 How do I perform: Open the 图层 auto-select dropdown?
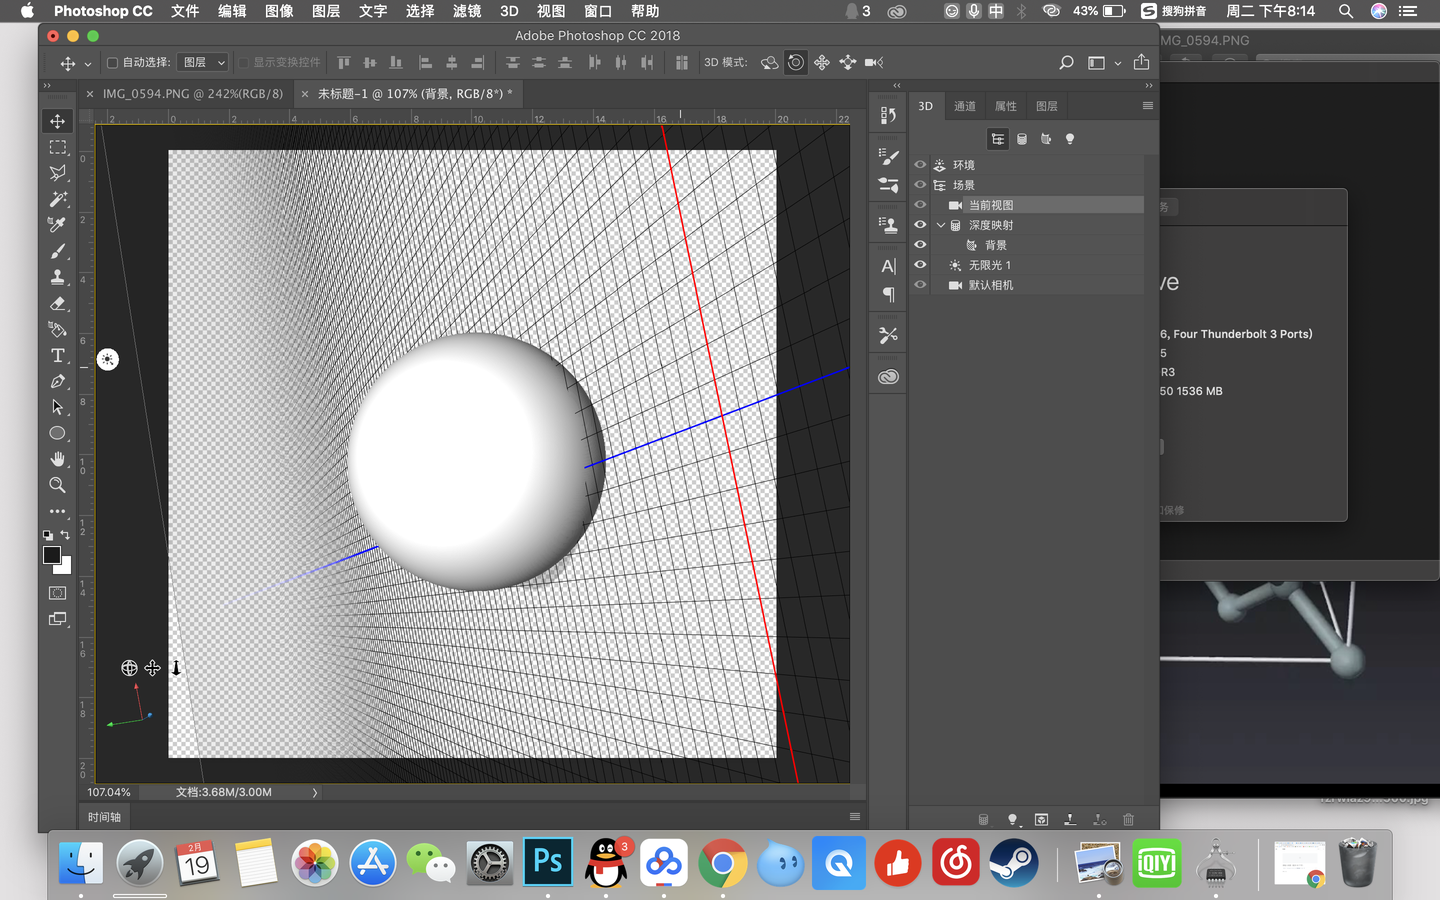point(203,62)
